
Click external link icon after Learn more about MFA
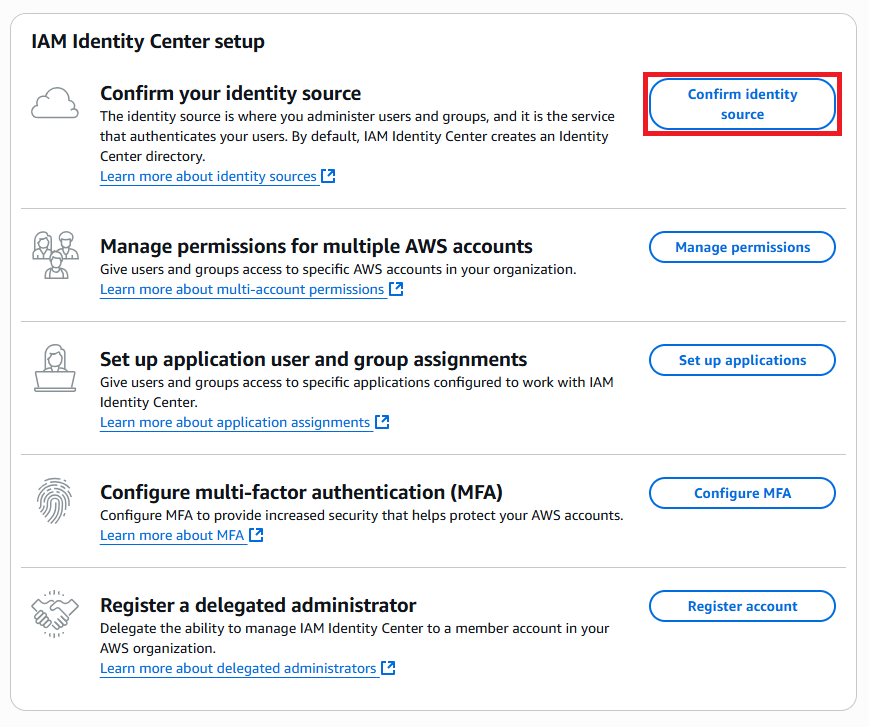point(256,535)
